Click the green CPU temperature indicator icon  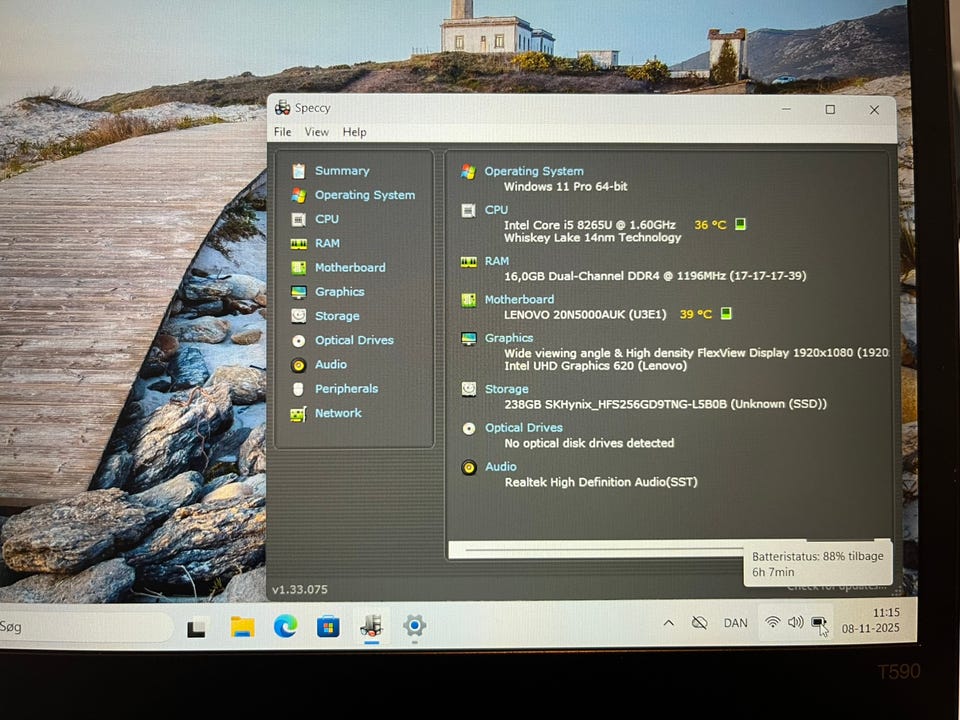[740, 224]
